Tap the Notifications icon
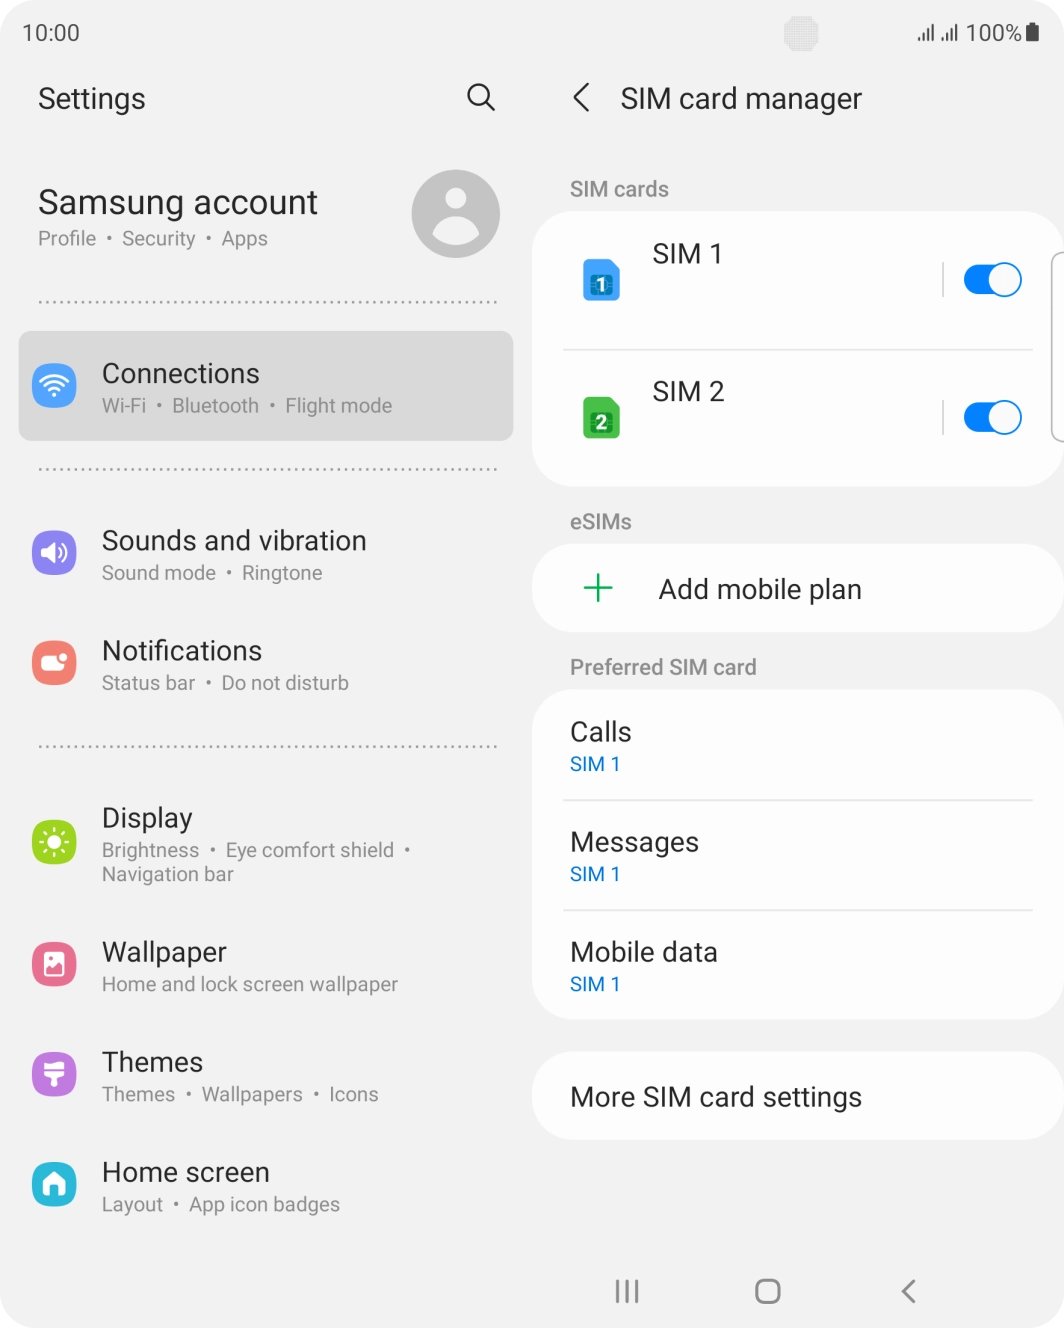 (x=54, y=663)
